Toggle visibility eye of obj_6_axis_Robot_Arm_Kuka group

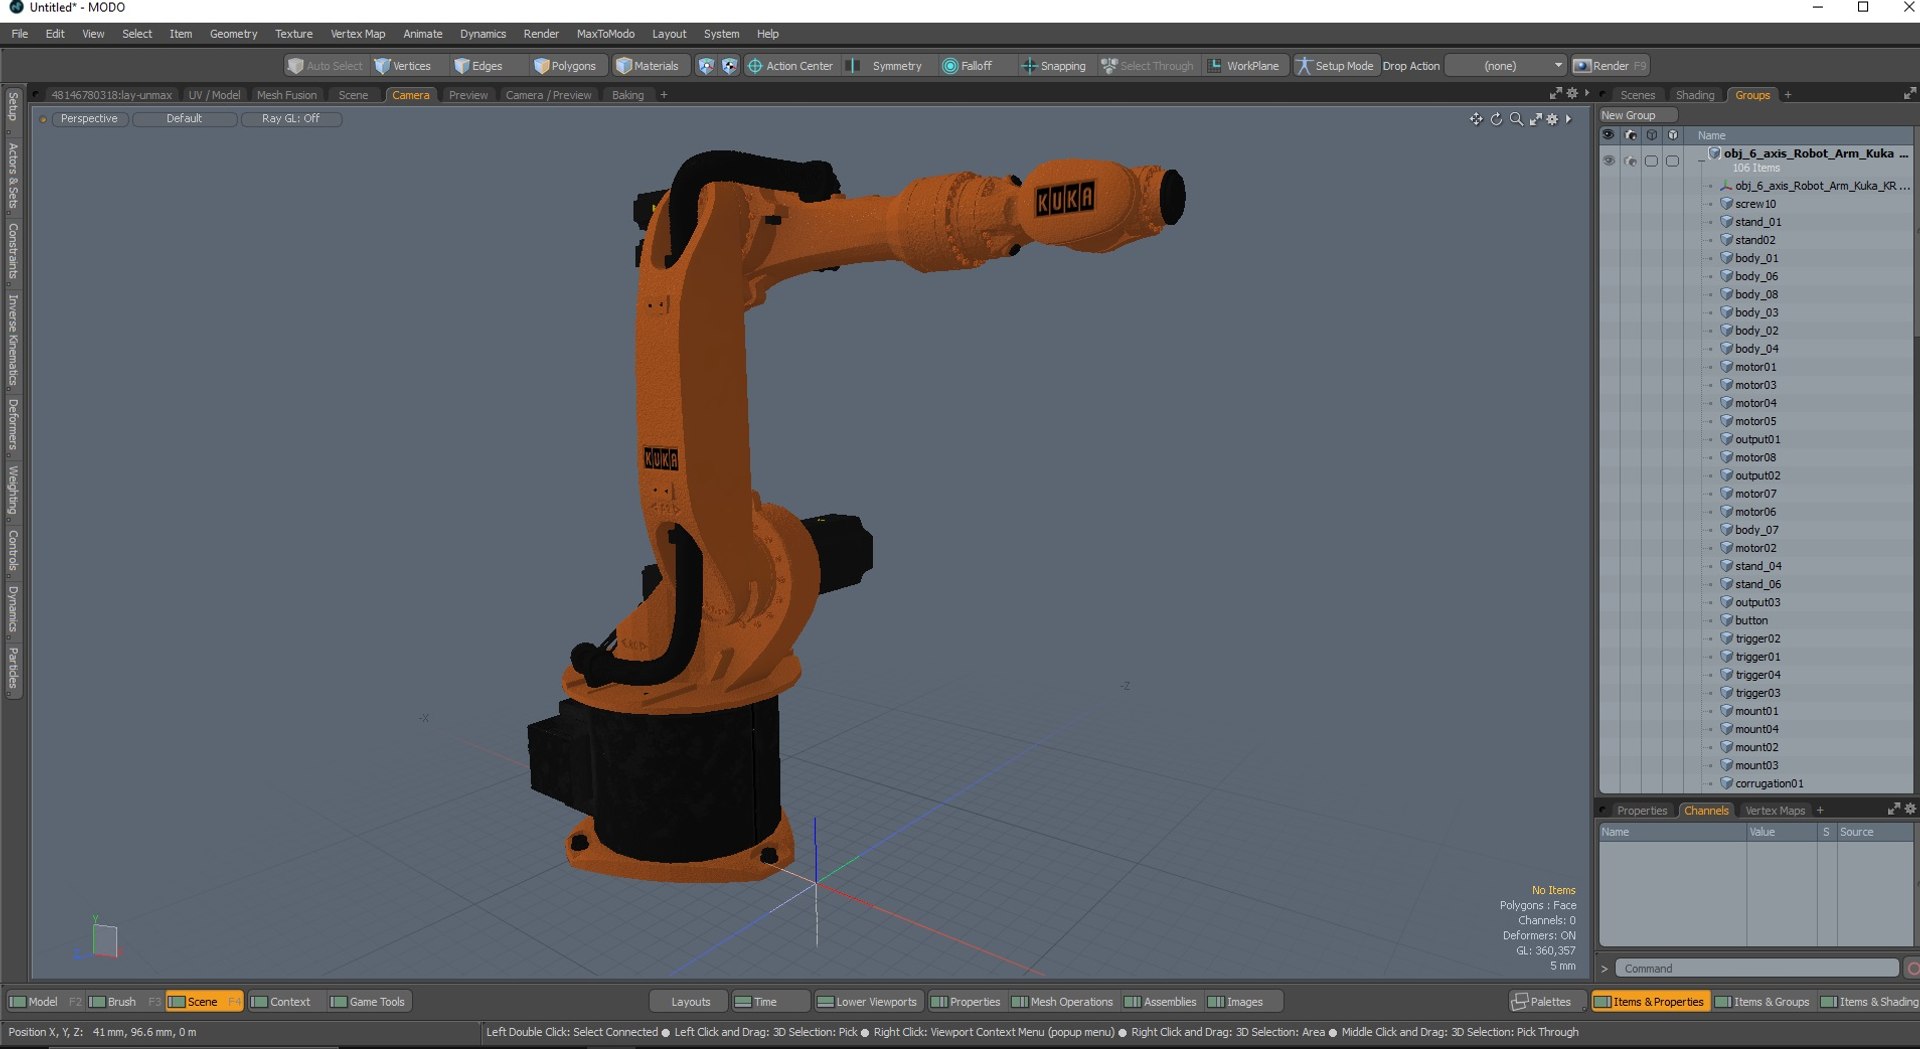[x=1608, y=161]
